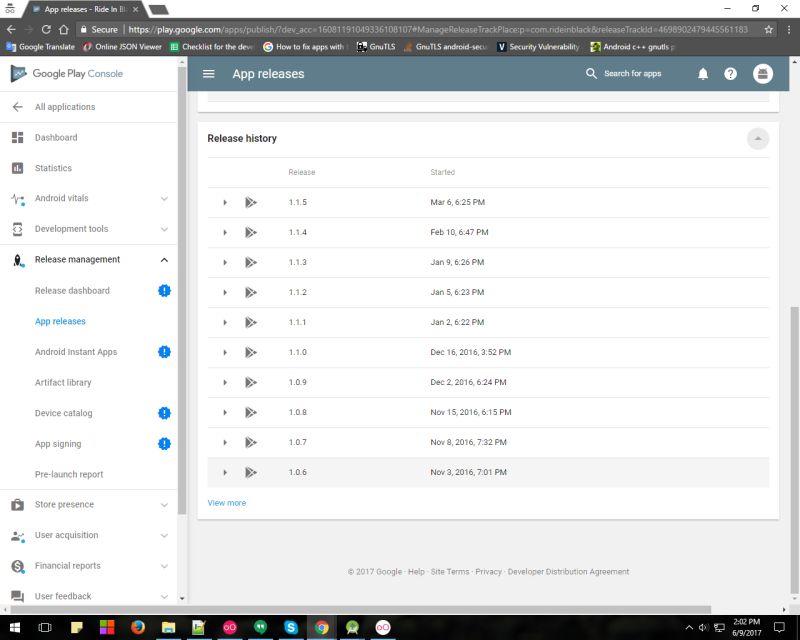Image resolution: width=800 pixels, height=640 pixels.
Task: Open the Chrome three-dot menu
Action: pyautogui.click(x=789, y=30)
